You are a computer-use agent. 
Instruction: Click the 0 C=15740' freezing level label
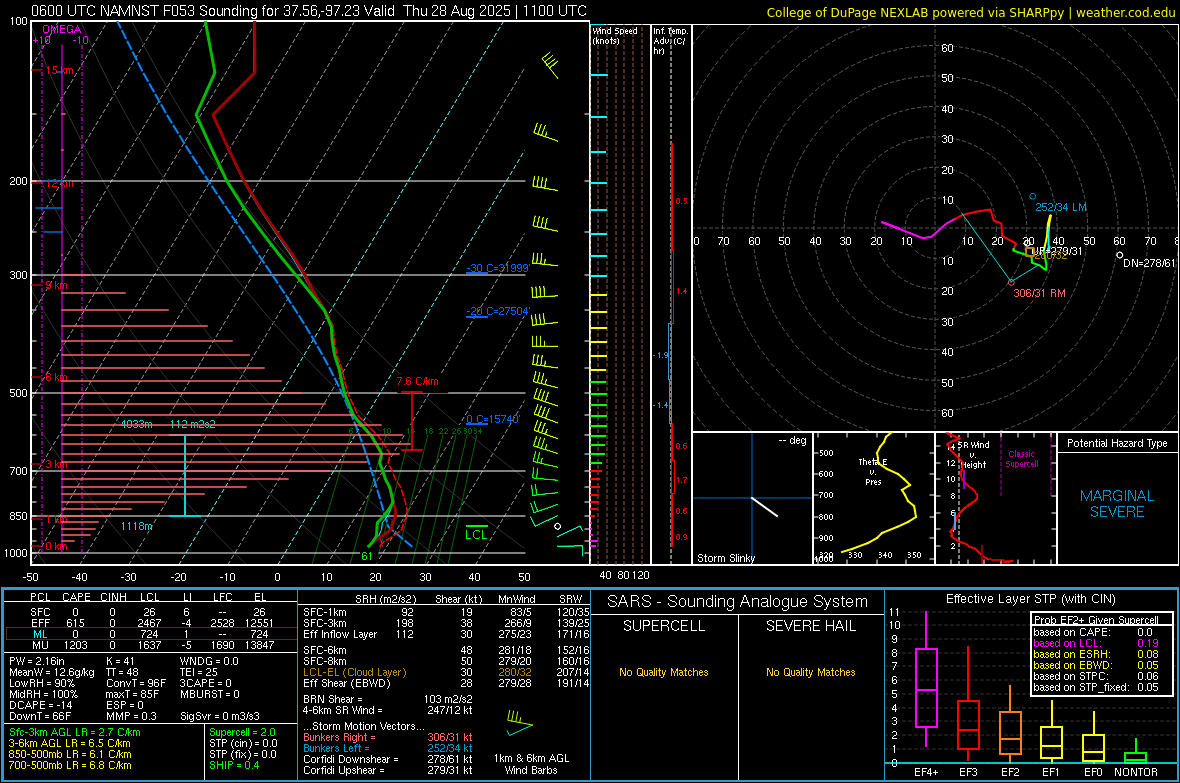coord(493,419)
